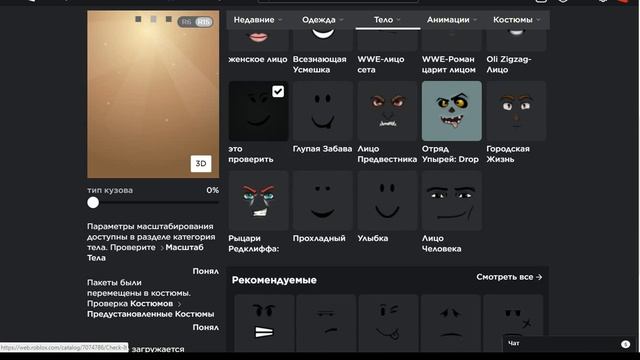Toggle the 3D avatar view

[x=201, y=164]
